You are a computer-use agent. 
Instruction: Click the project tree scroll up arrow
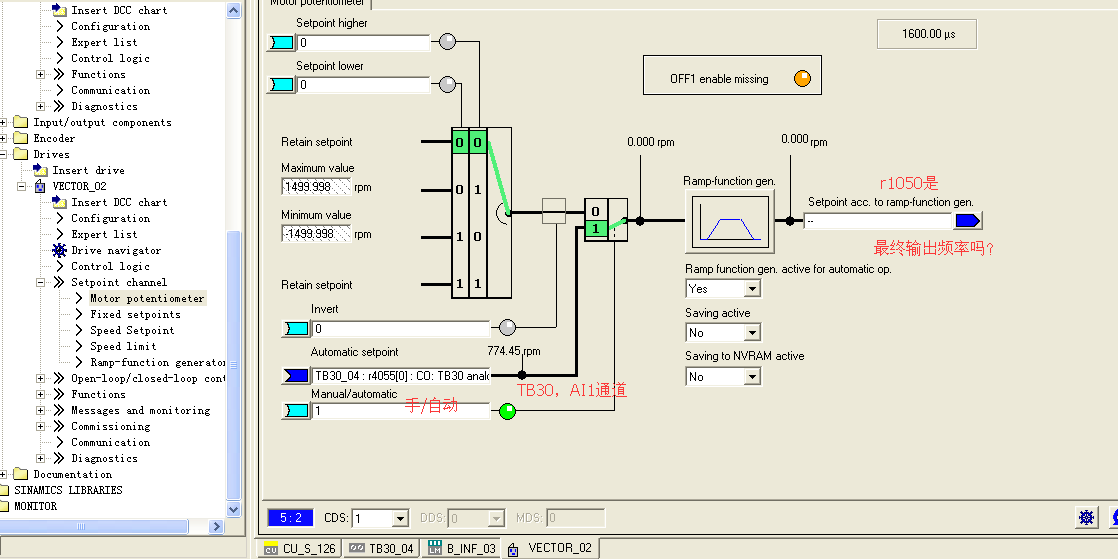click(234, 10)
